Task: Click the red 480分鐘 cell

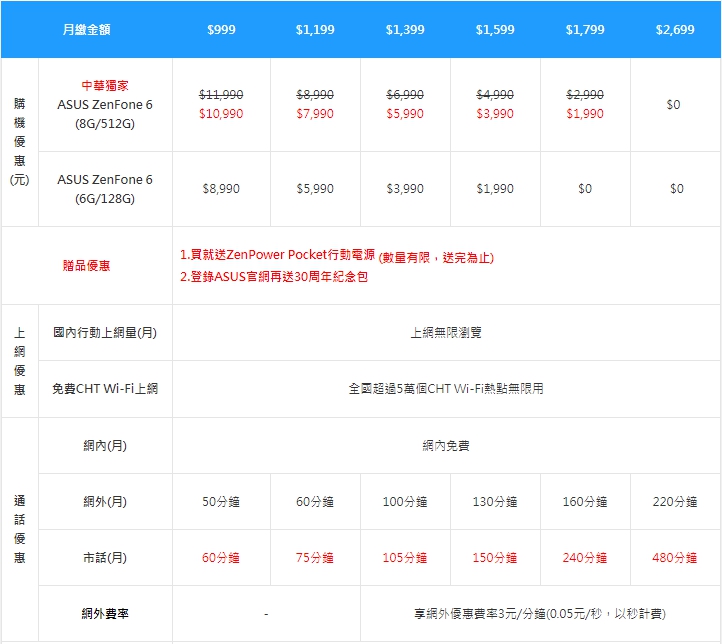Action: pos(675,558)
